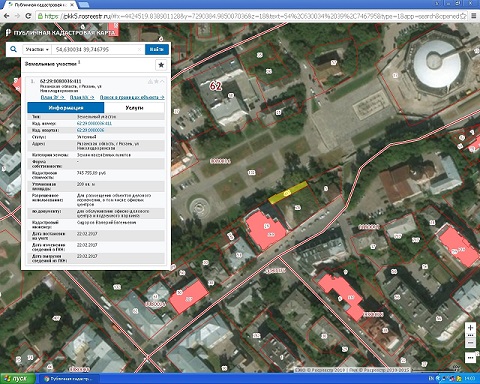Reload the page

coord(28,16)
